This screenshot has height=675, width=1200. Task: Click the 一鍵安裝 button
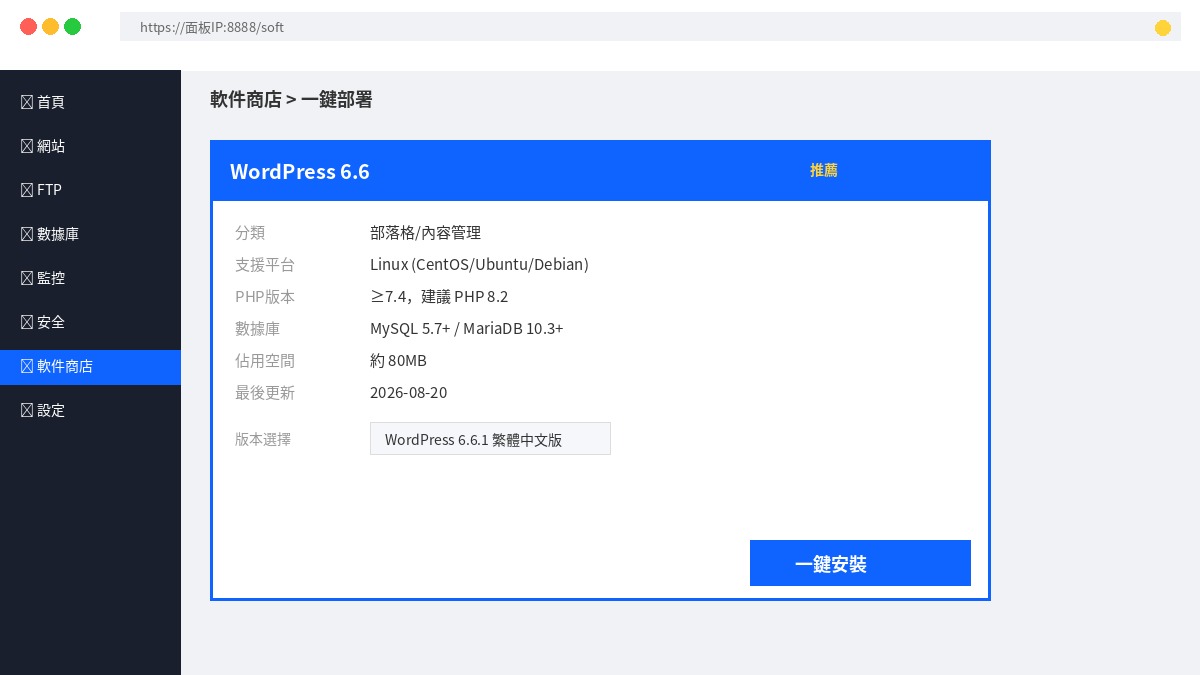[x=860, y=563]
